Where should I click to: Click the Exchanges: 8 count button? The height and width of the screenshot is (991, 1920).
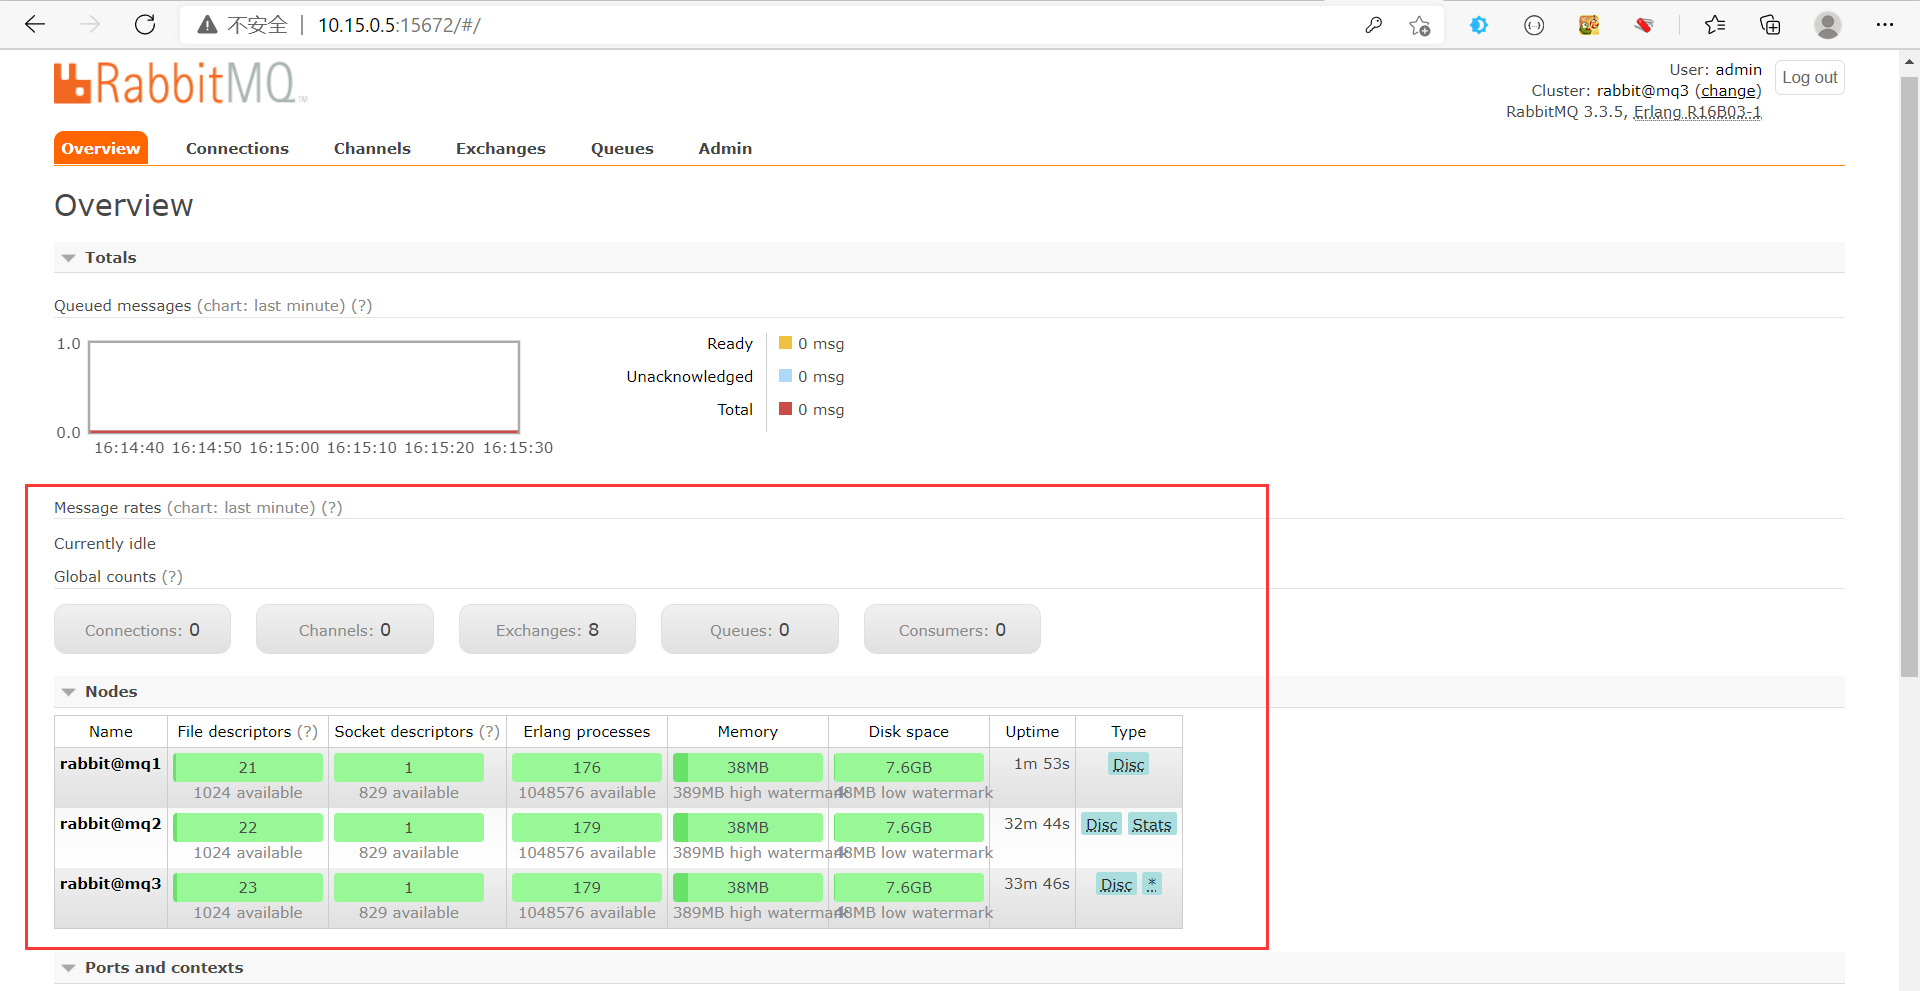coord(547,629)
